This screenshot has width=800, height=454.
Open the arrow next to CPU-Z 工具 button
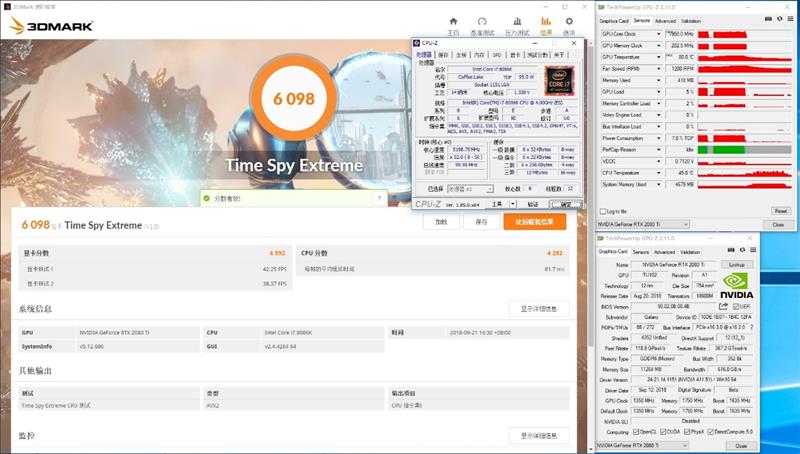tap(513, 204)
